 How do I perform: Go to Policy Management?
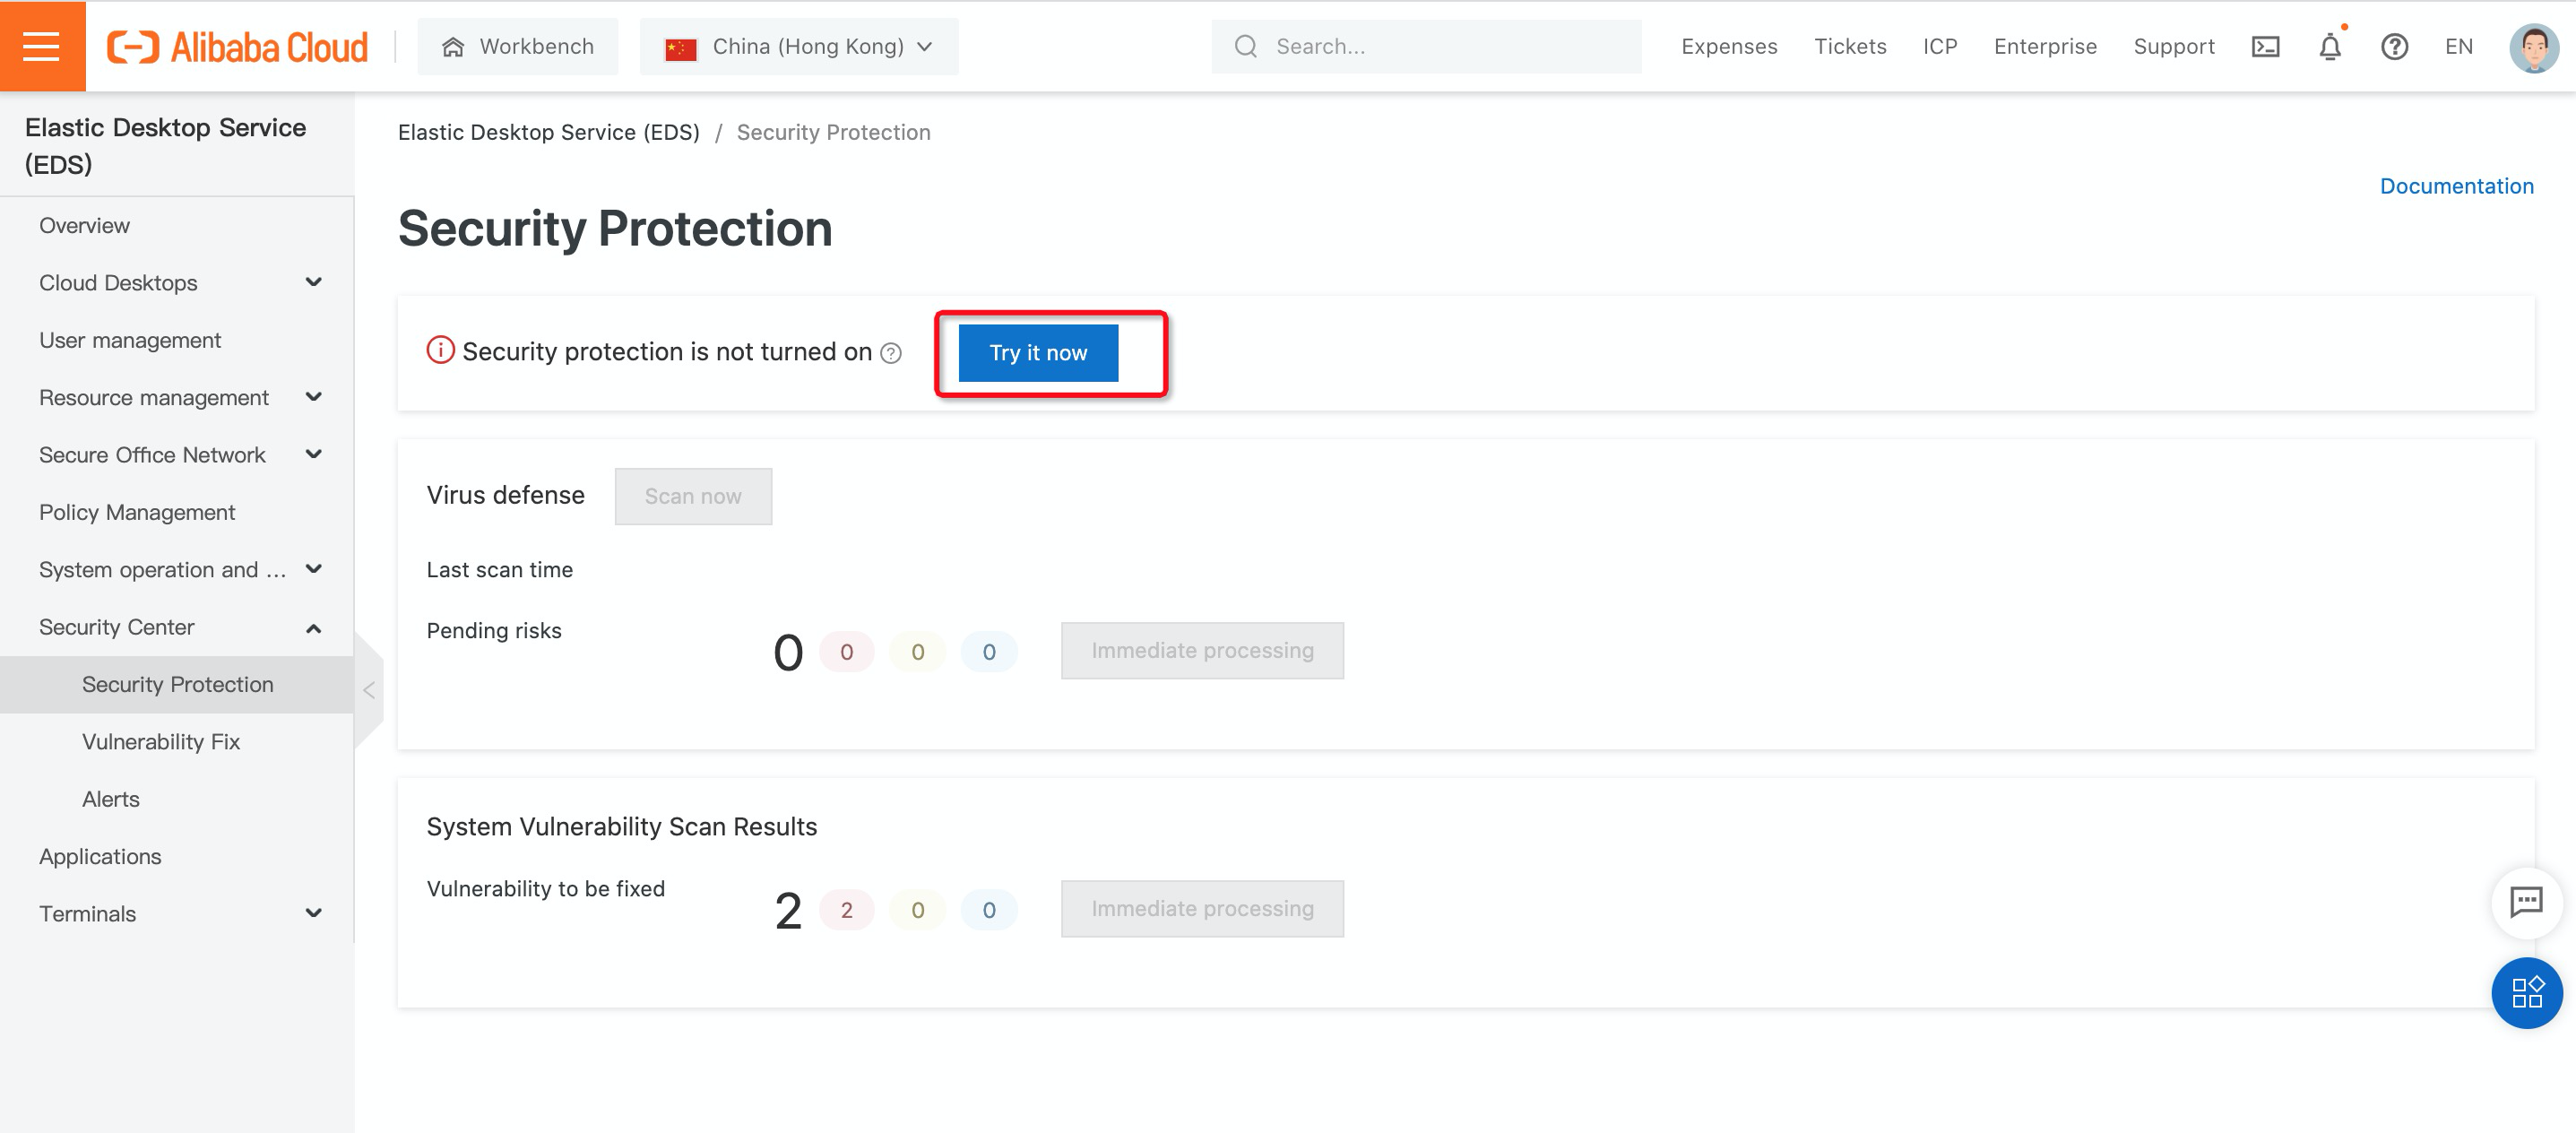tap(137, 512)
